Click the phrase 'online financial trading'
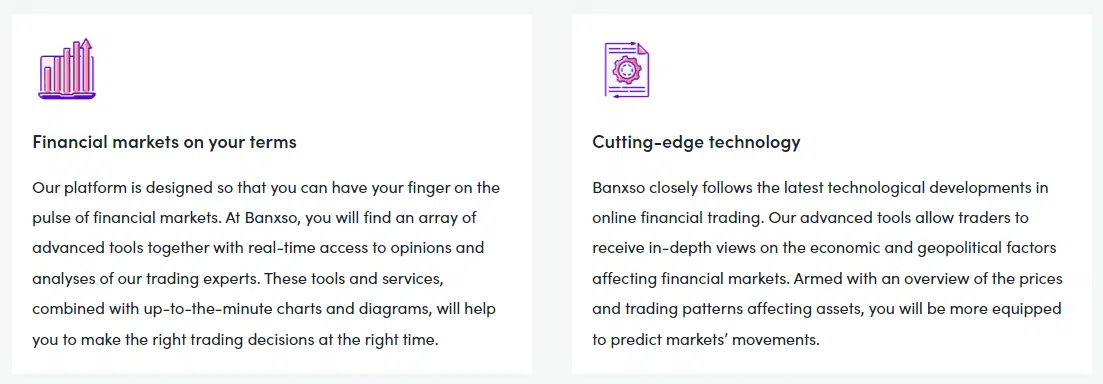 (677, 218)
